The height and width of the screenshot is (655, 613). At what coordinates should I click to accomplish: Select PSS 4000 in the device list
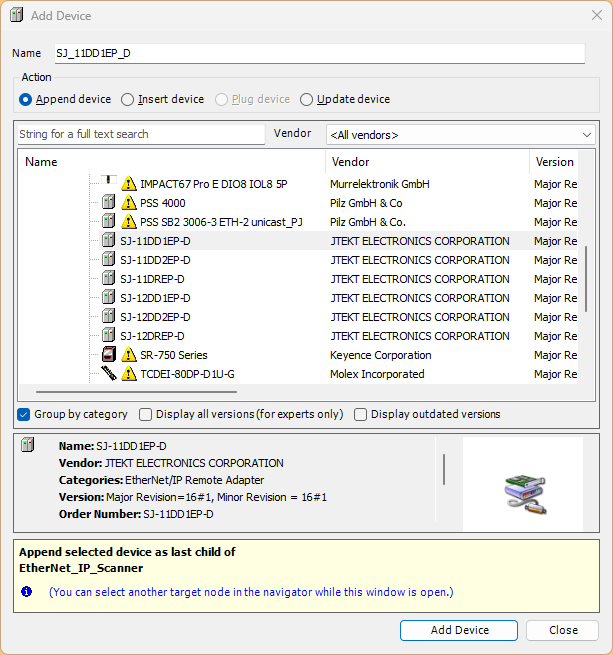(163, 203)
